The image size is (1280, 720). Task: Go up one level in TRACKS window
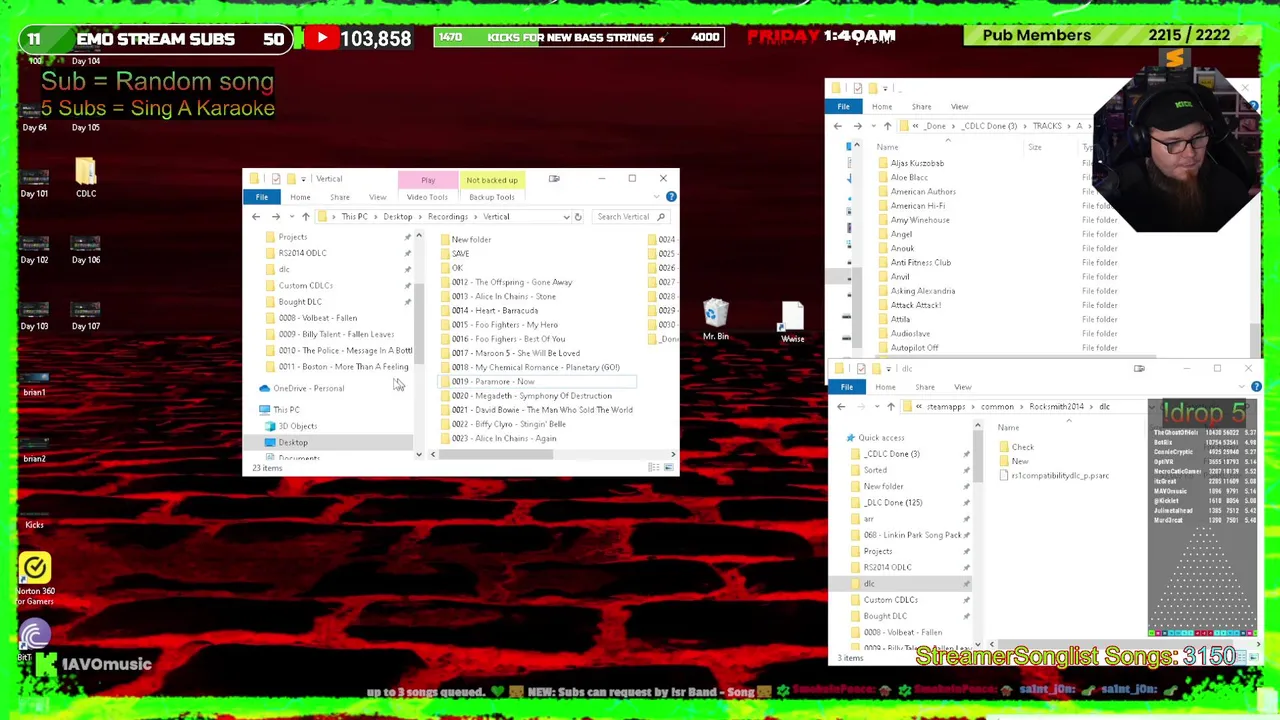887,126
